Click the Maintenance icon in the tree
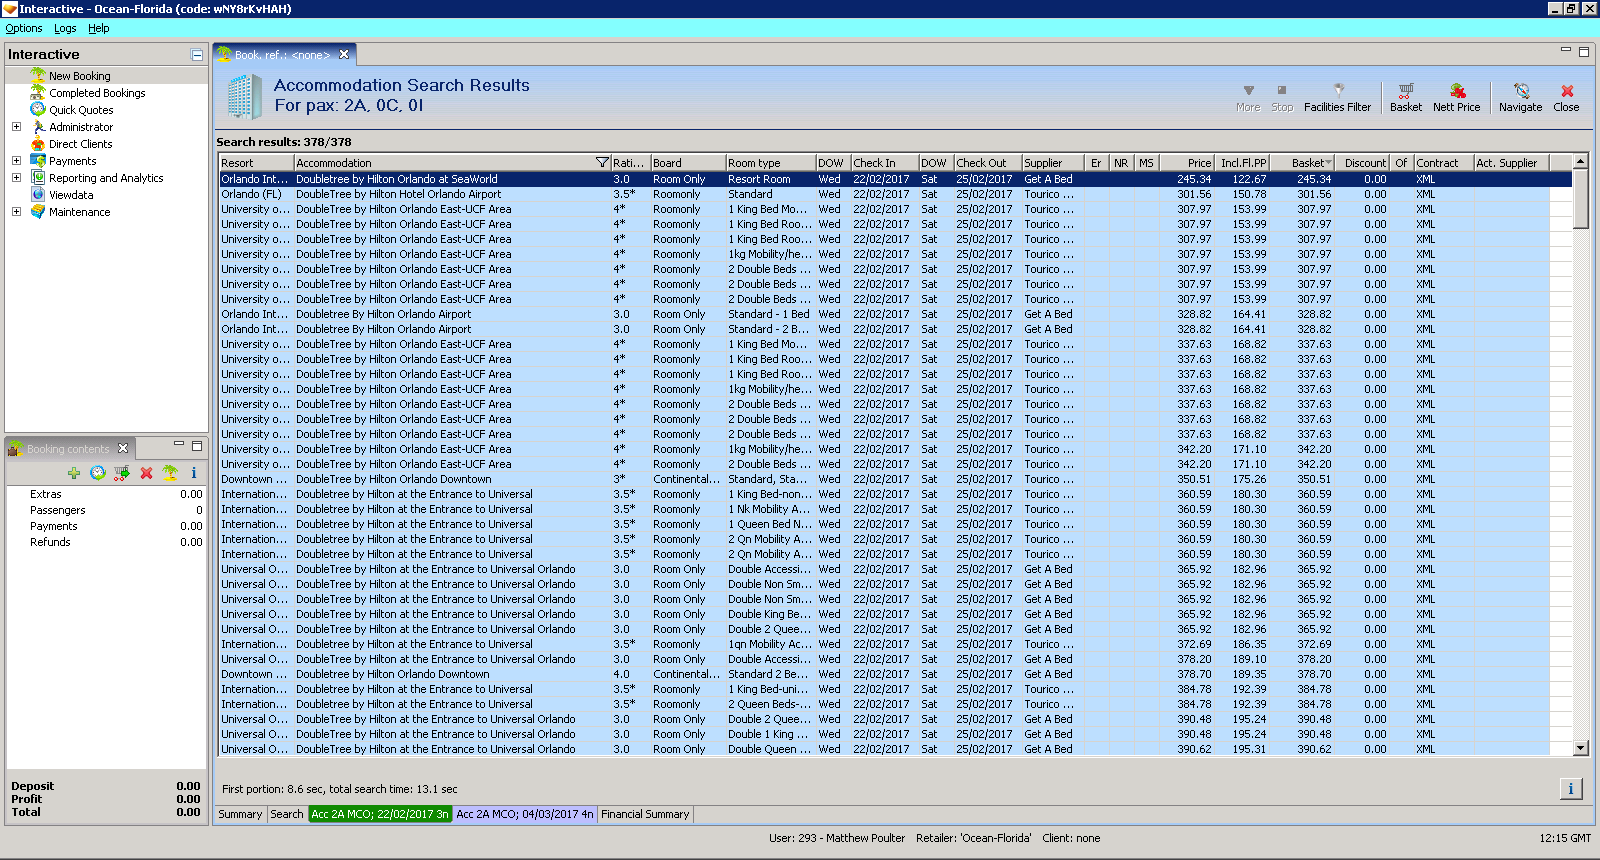Screen dimensions: 1600x860 pyautogui.click(x=38, y=211)
